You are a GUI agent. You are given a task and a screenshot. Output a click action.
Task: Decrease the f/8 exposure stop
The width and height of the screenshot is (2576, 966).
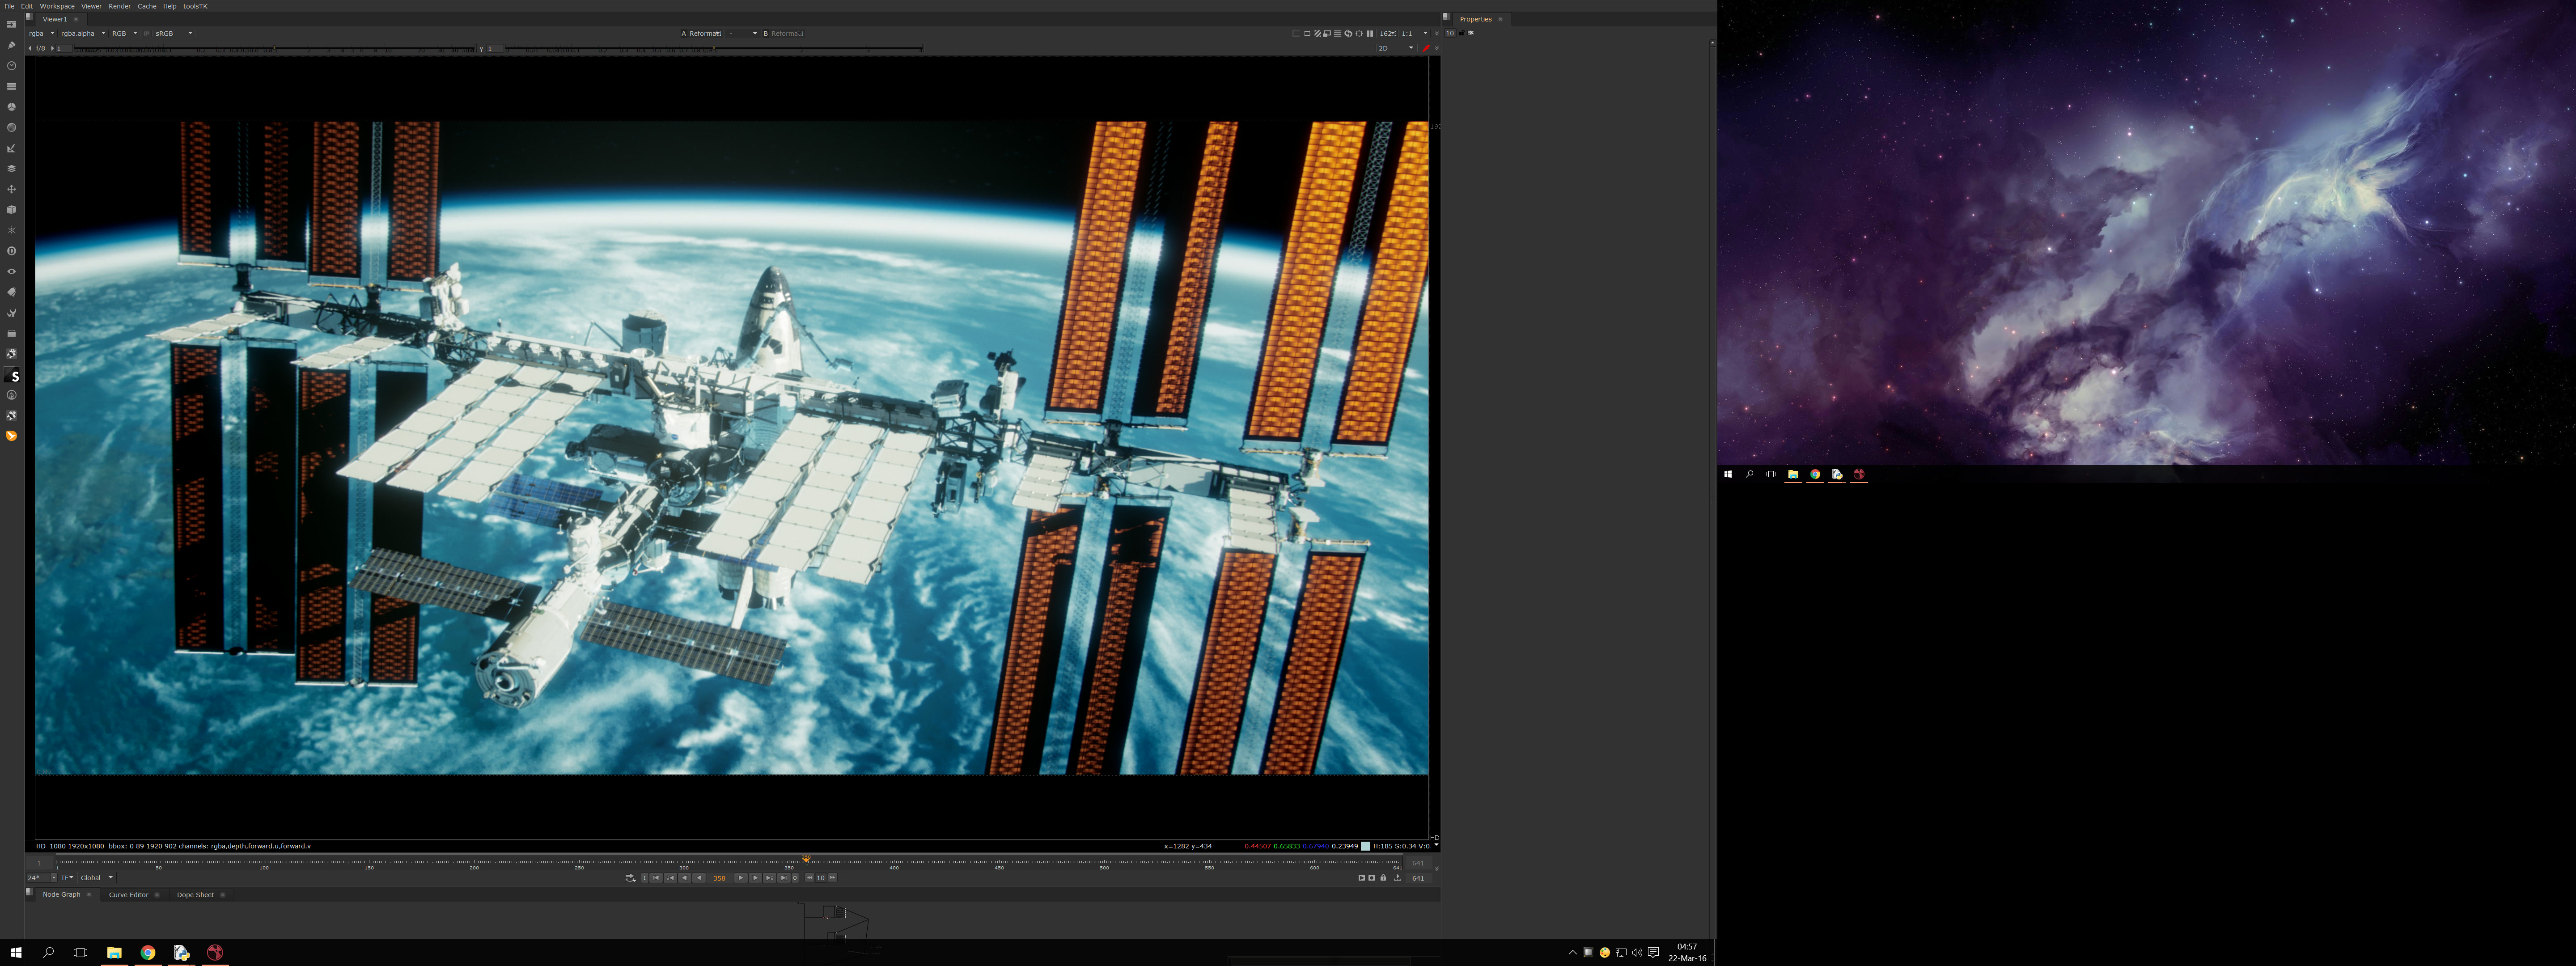(x=30, y=48)
